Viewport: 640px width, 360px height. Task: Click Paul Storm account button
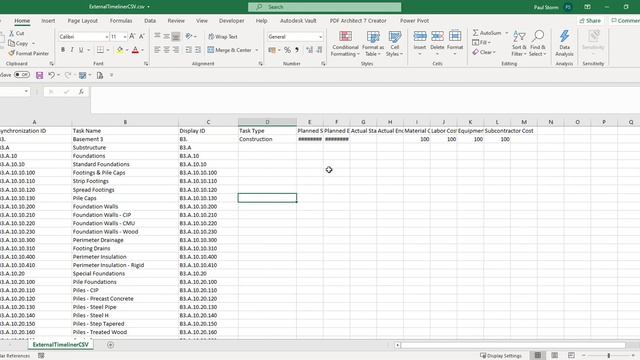[x=553, y=7]
